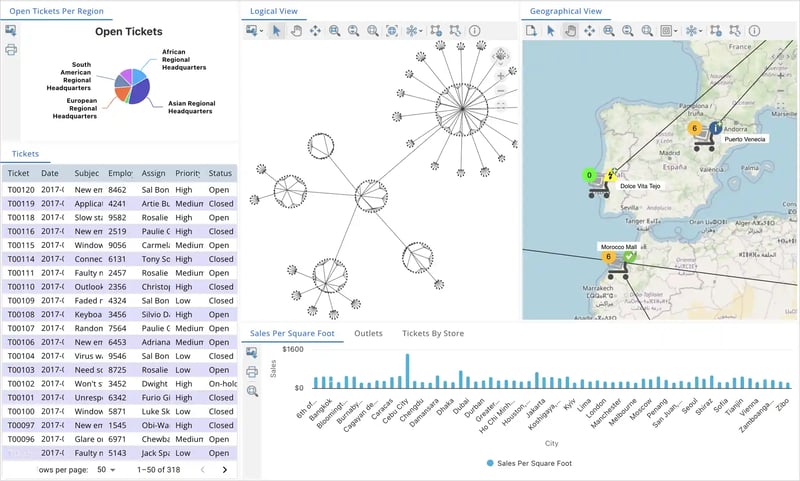Click edit link icon in Logical View toolbar
Viewport: 800px width, 481px height.
455,31
